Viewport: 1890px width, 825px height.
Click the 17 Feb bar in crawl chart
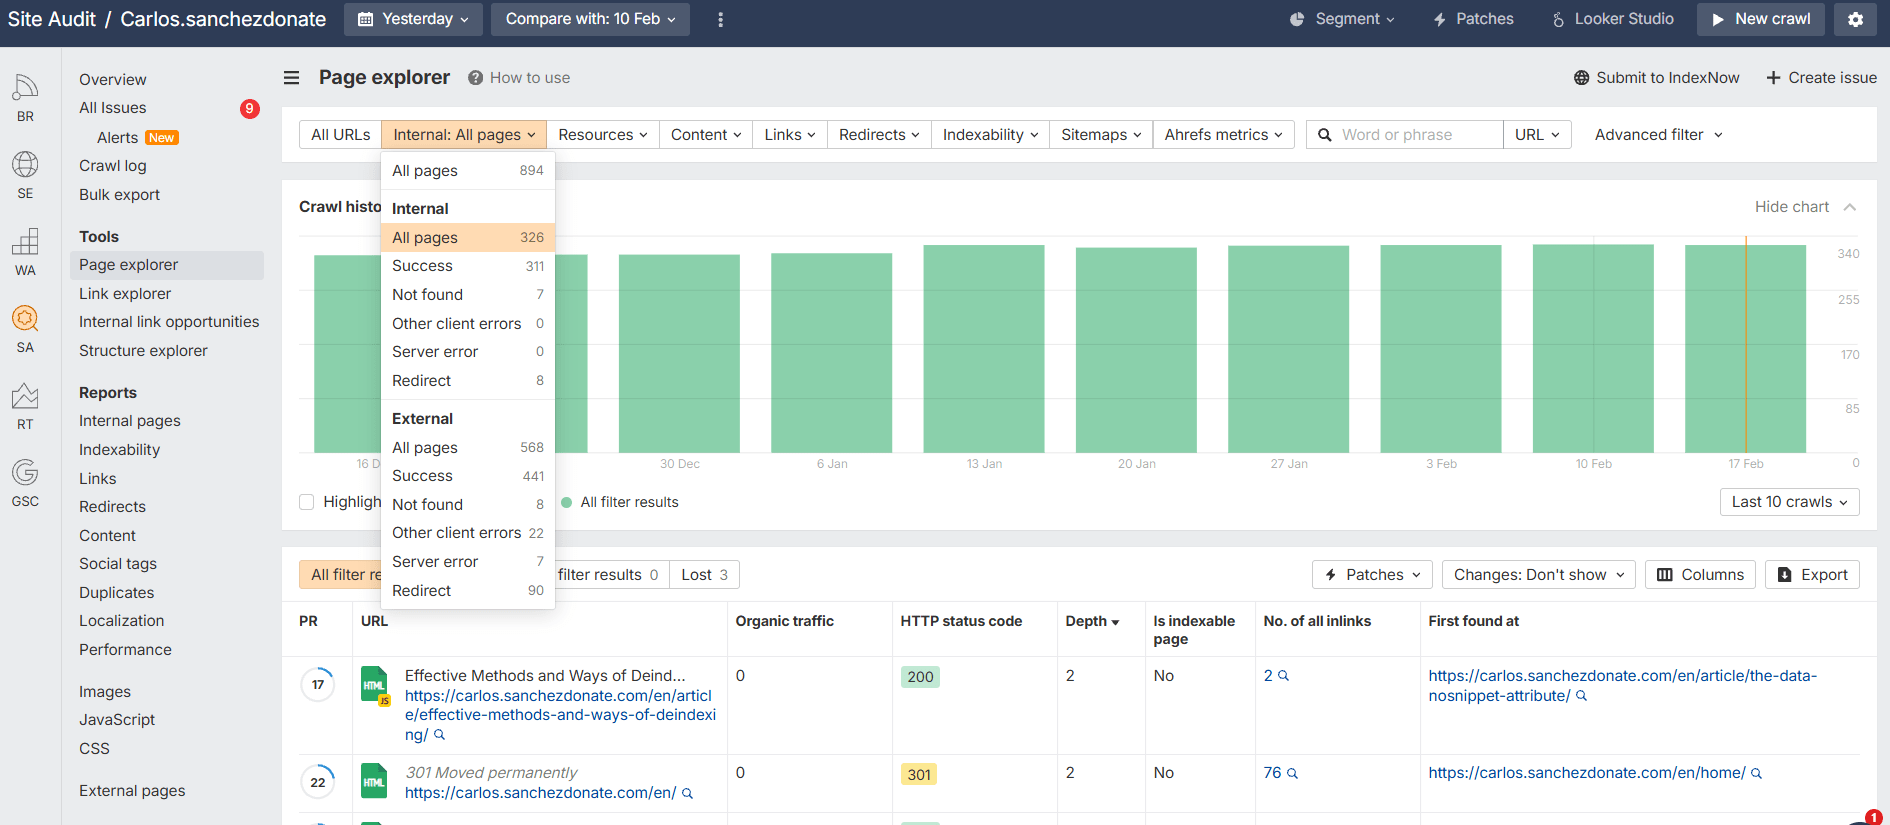click(x=1745, y=350)
